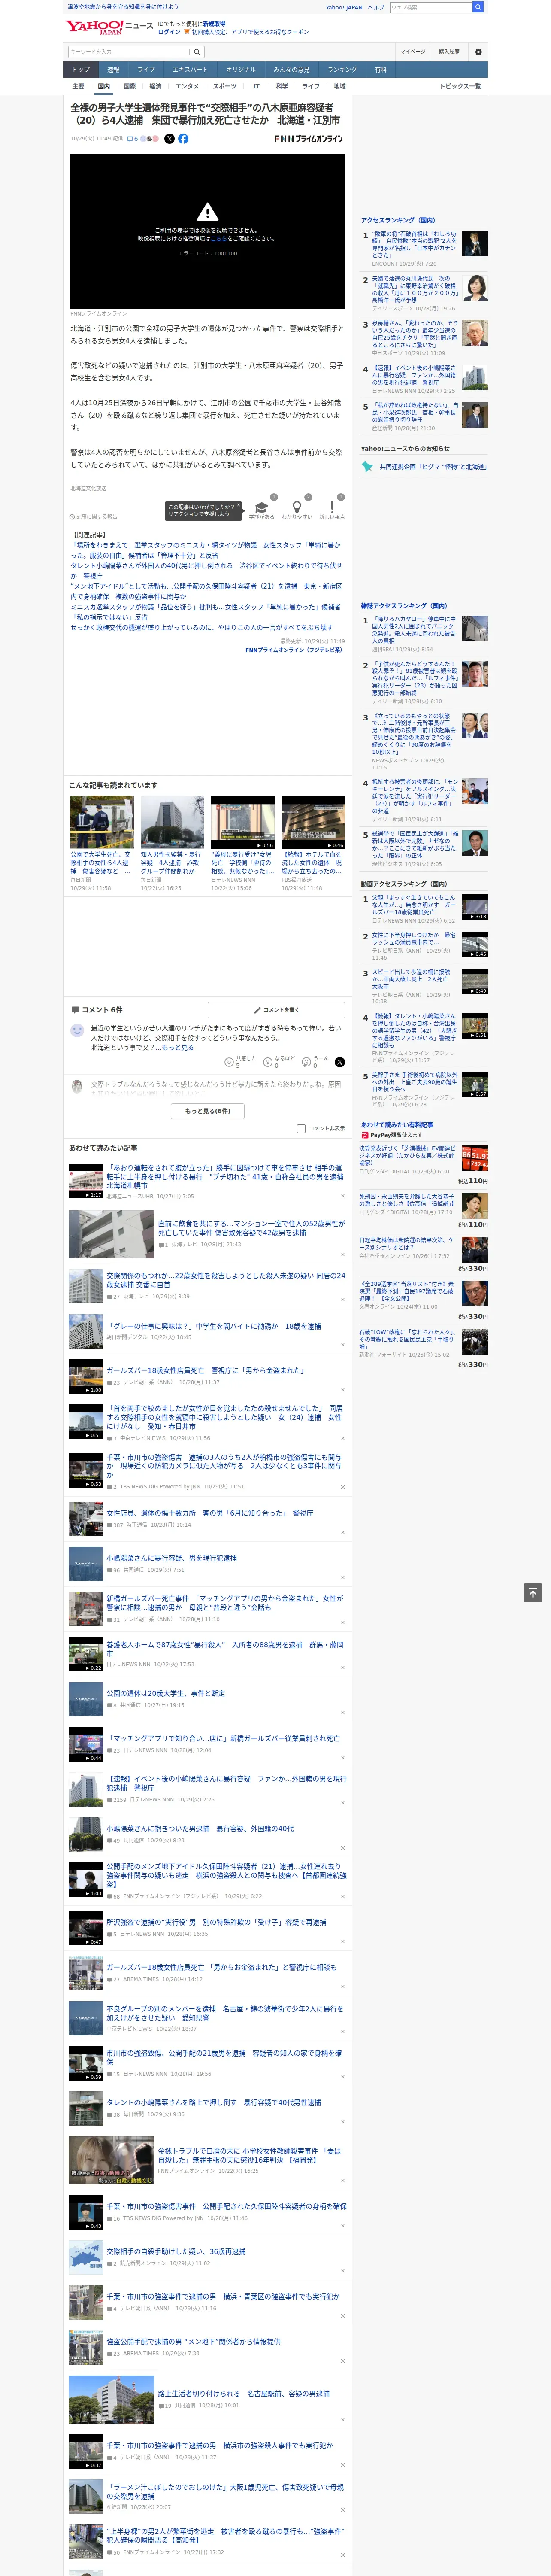551x2576 pixels.
Task: Open the エンタメ category tab
Action: [187, 86]
